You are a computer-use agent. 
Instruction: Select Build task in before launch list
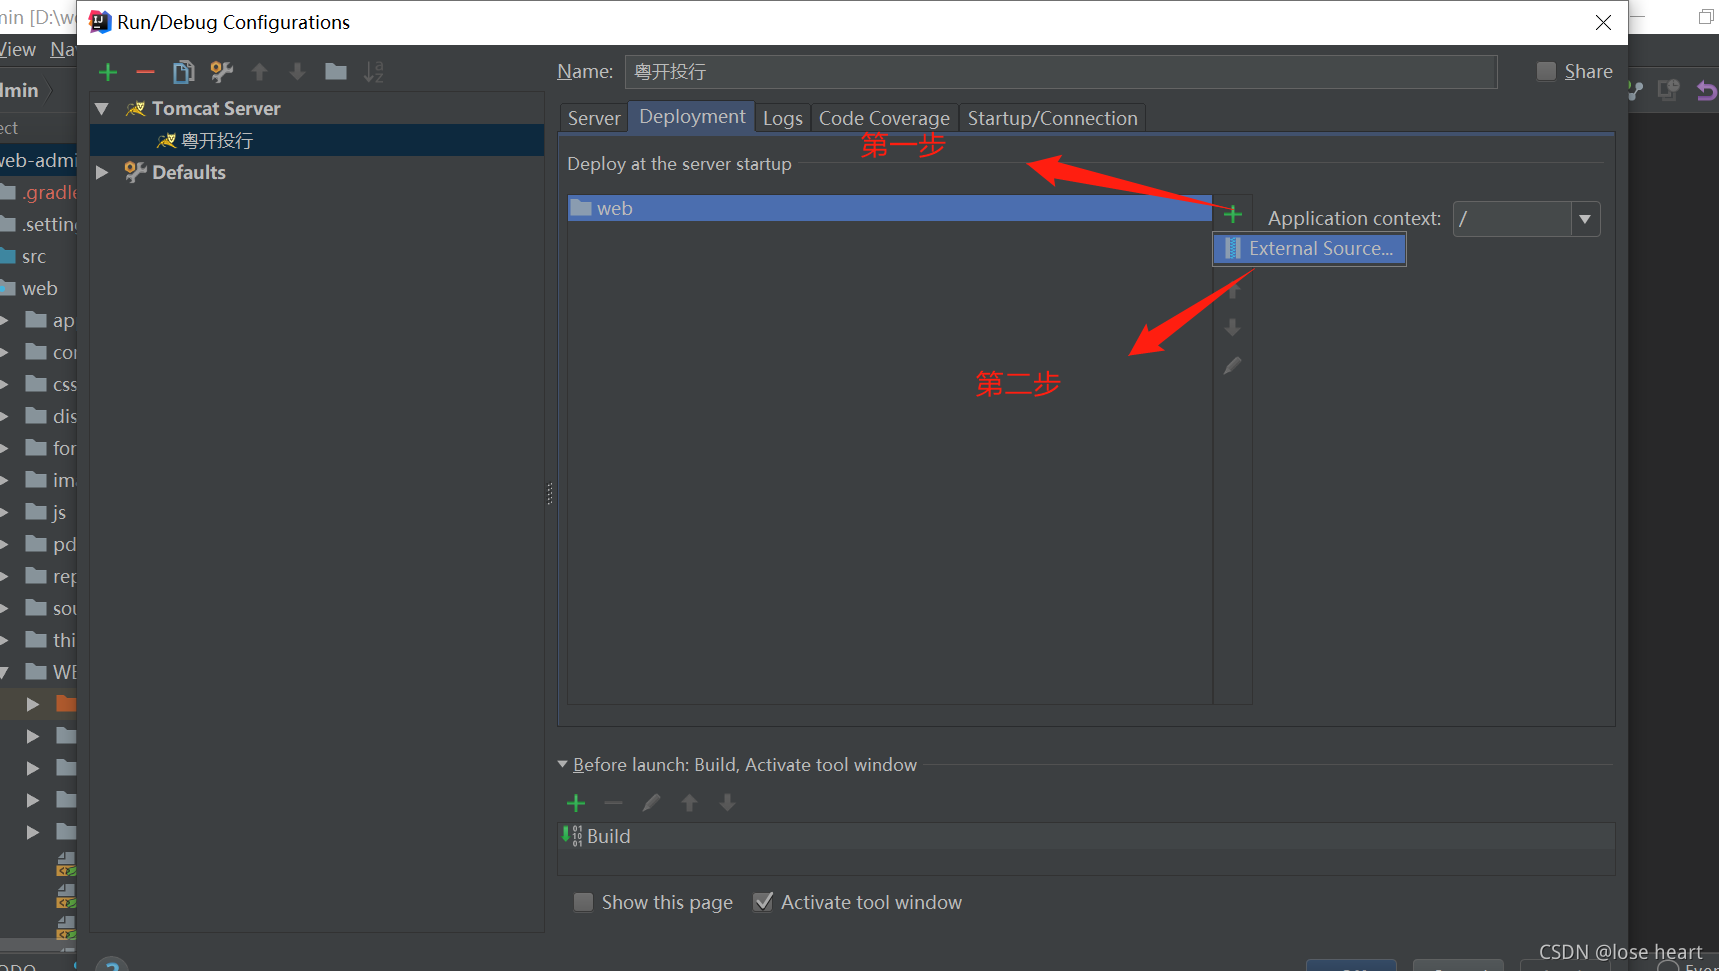coord(1086,836)
